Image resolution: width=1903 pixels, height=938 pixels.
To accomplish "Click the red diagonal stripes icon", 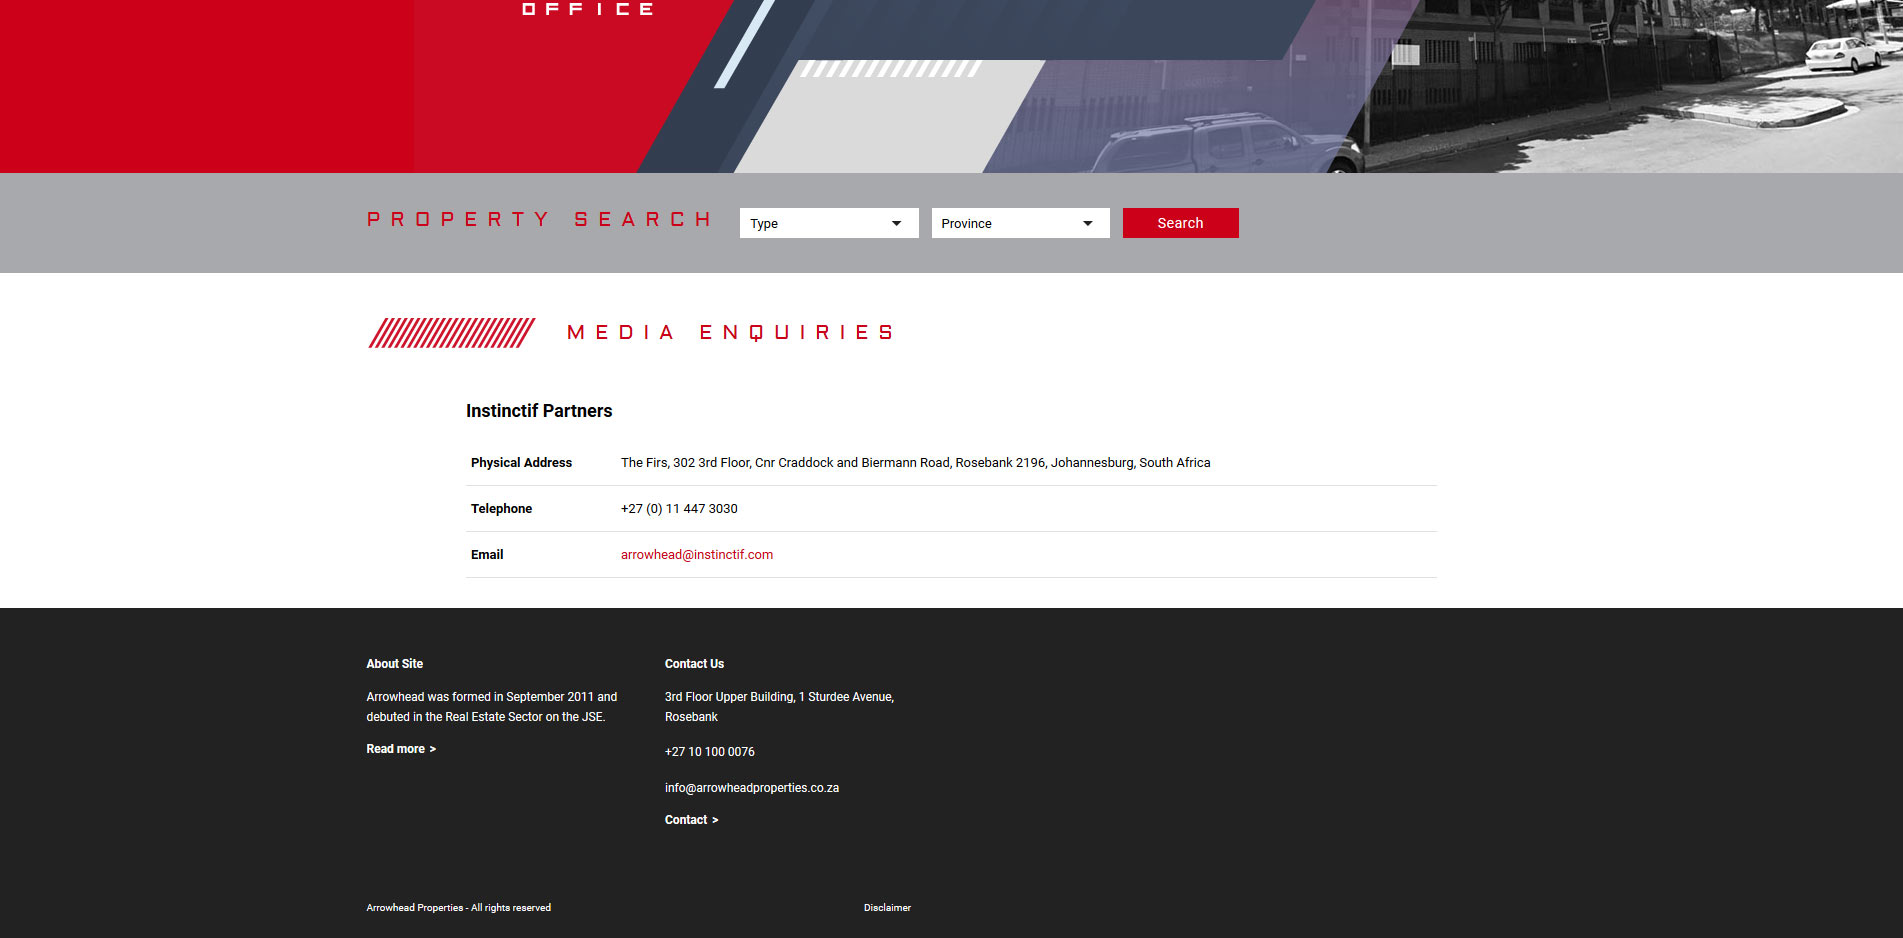I will [452, 333].
